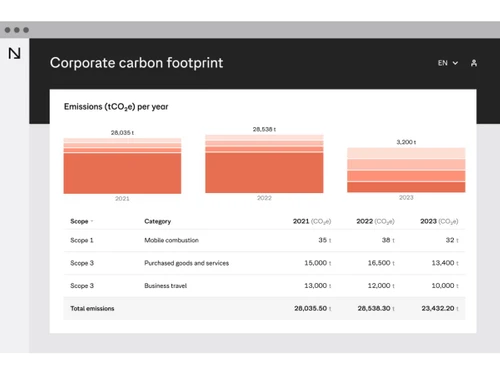
Task: Click the 28,538 t label above 2022 bar
Action: (x=264, y=129)
